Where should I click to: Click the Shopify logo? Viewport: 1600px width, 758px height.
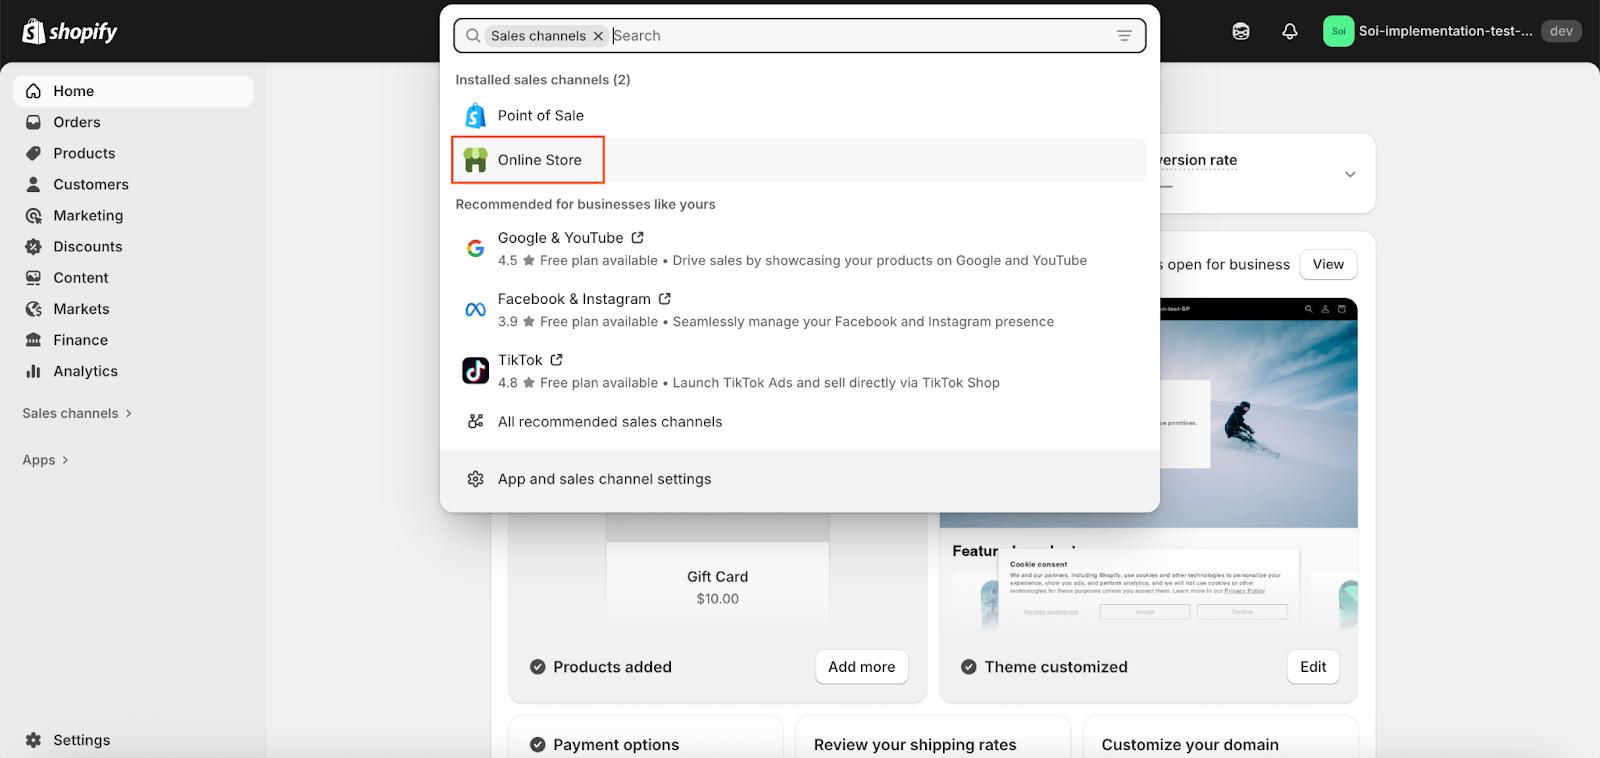pyautogui.click(x=69, y=32)
